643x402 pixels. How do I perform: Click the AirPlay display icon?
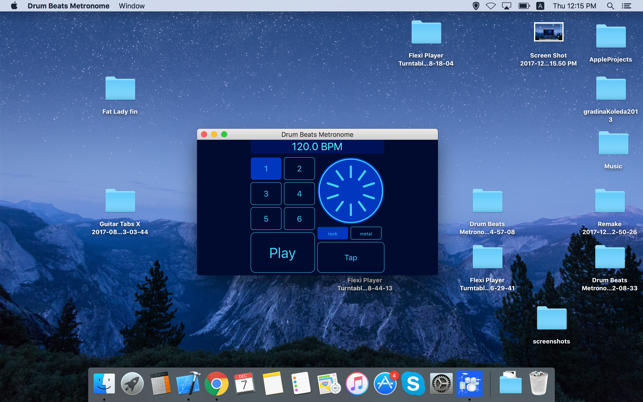(x=507, y=6)
